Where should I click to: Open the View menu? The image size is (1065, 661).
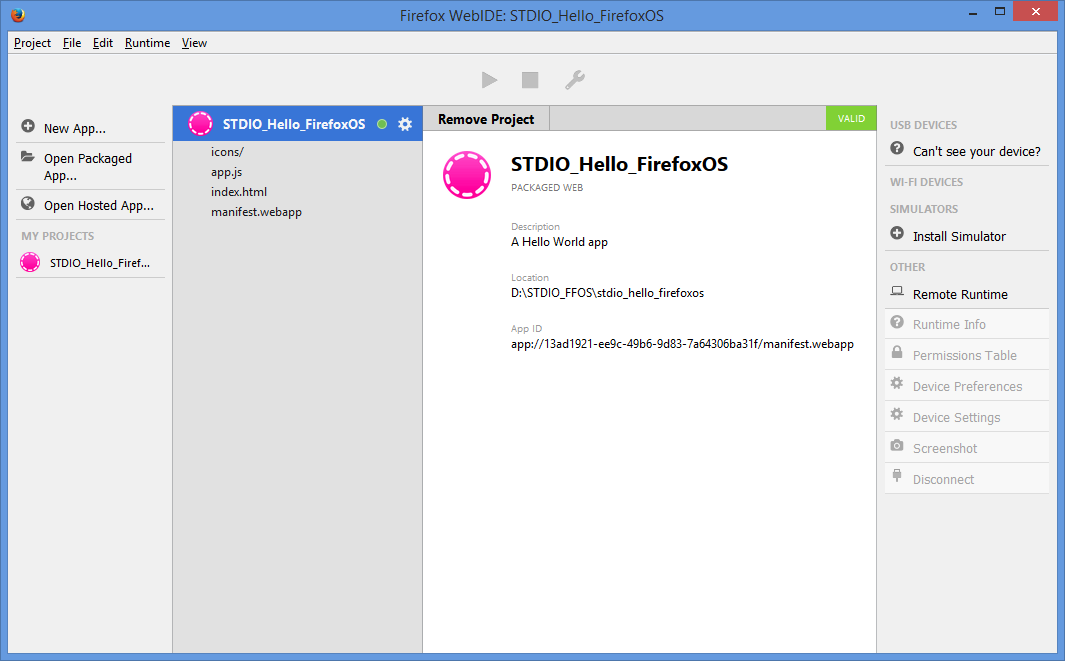point(194,43)
